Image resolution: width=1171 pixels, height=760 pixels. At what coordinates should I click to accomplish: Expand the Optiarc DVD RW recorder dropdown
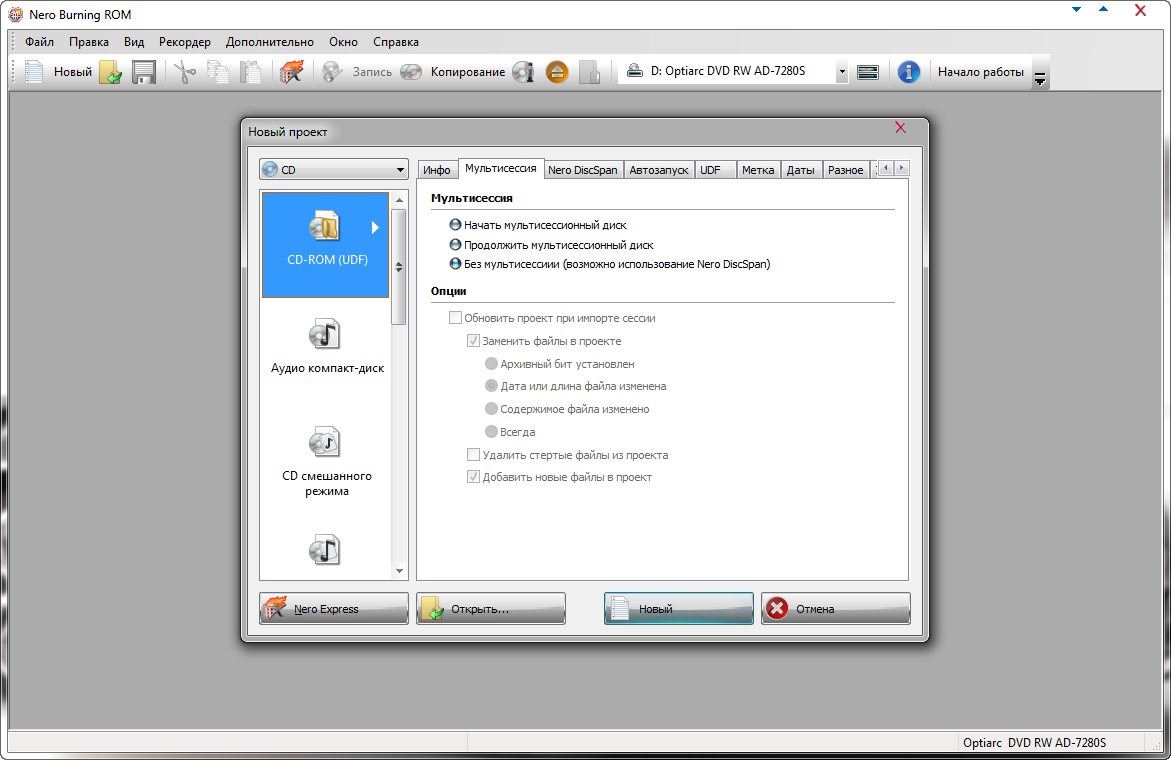click(841, 72)
